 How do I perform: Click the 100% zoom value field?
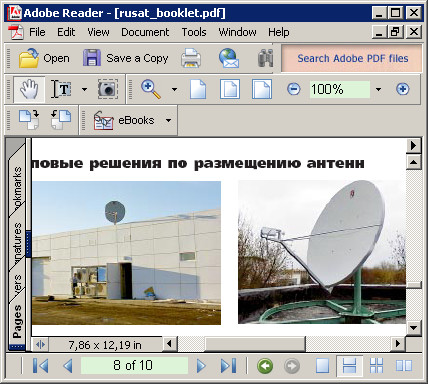[340, 89]
